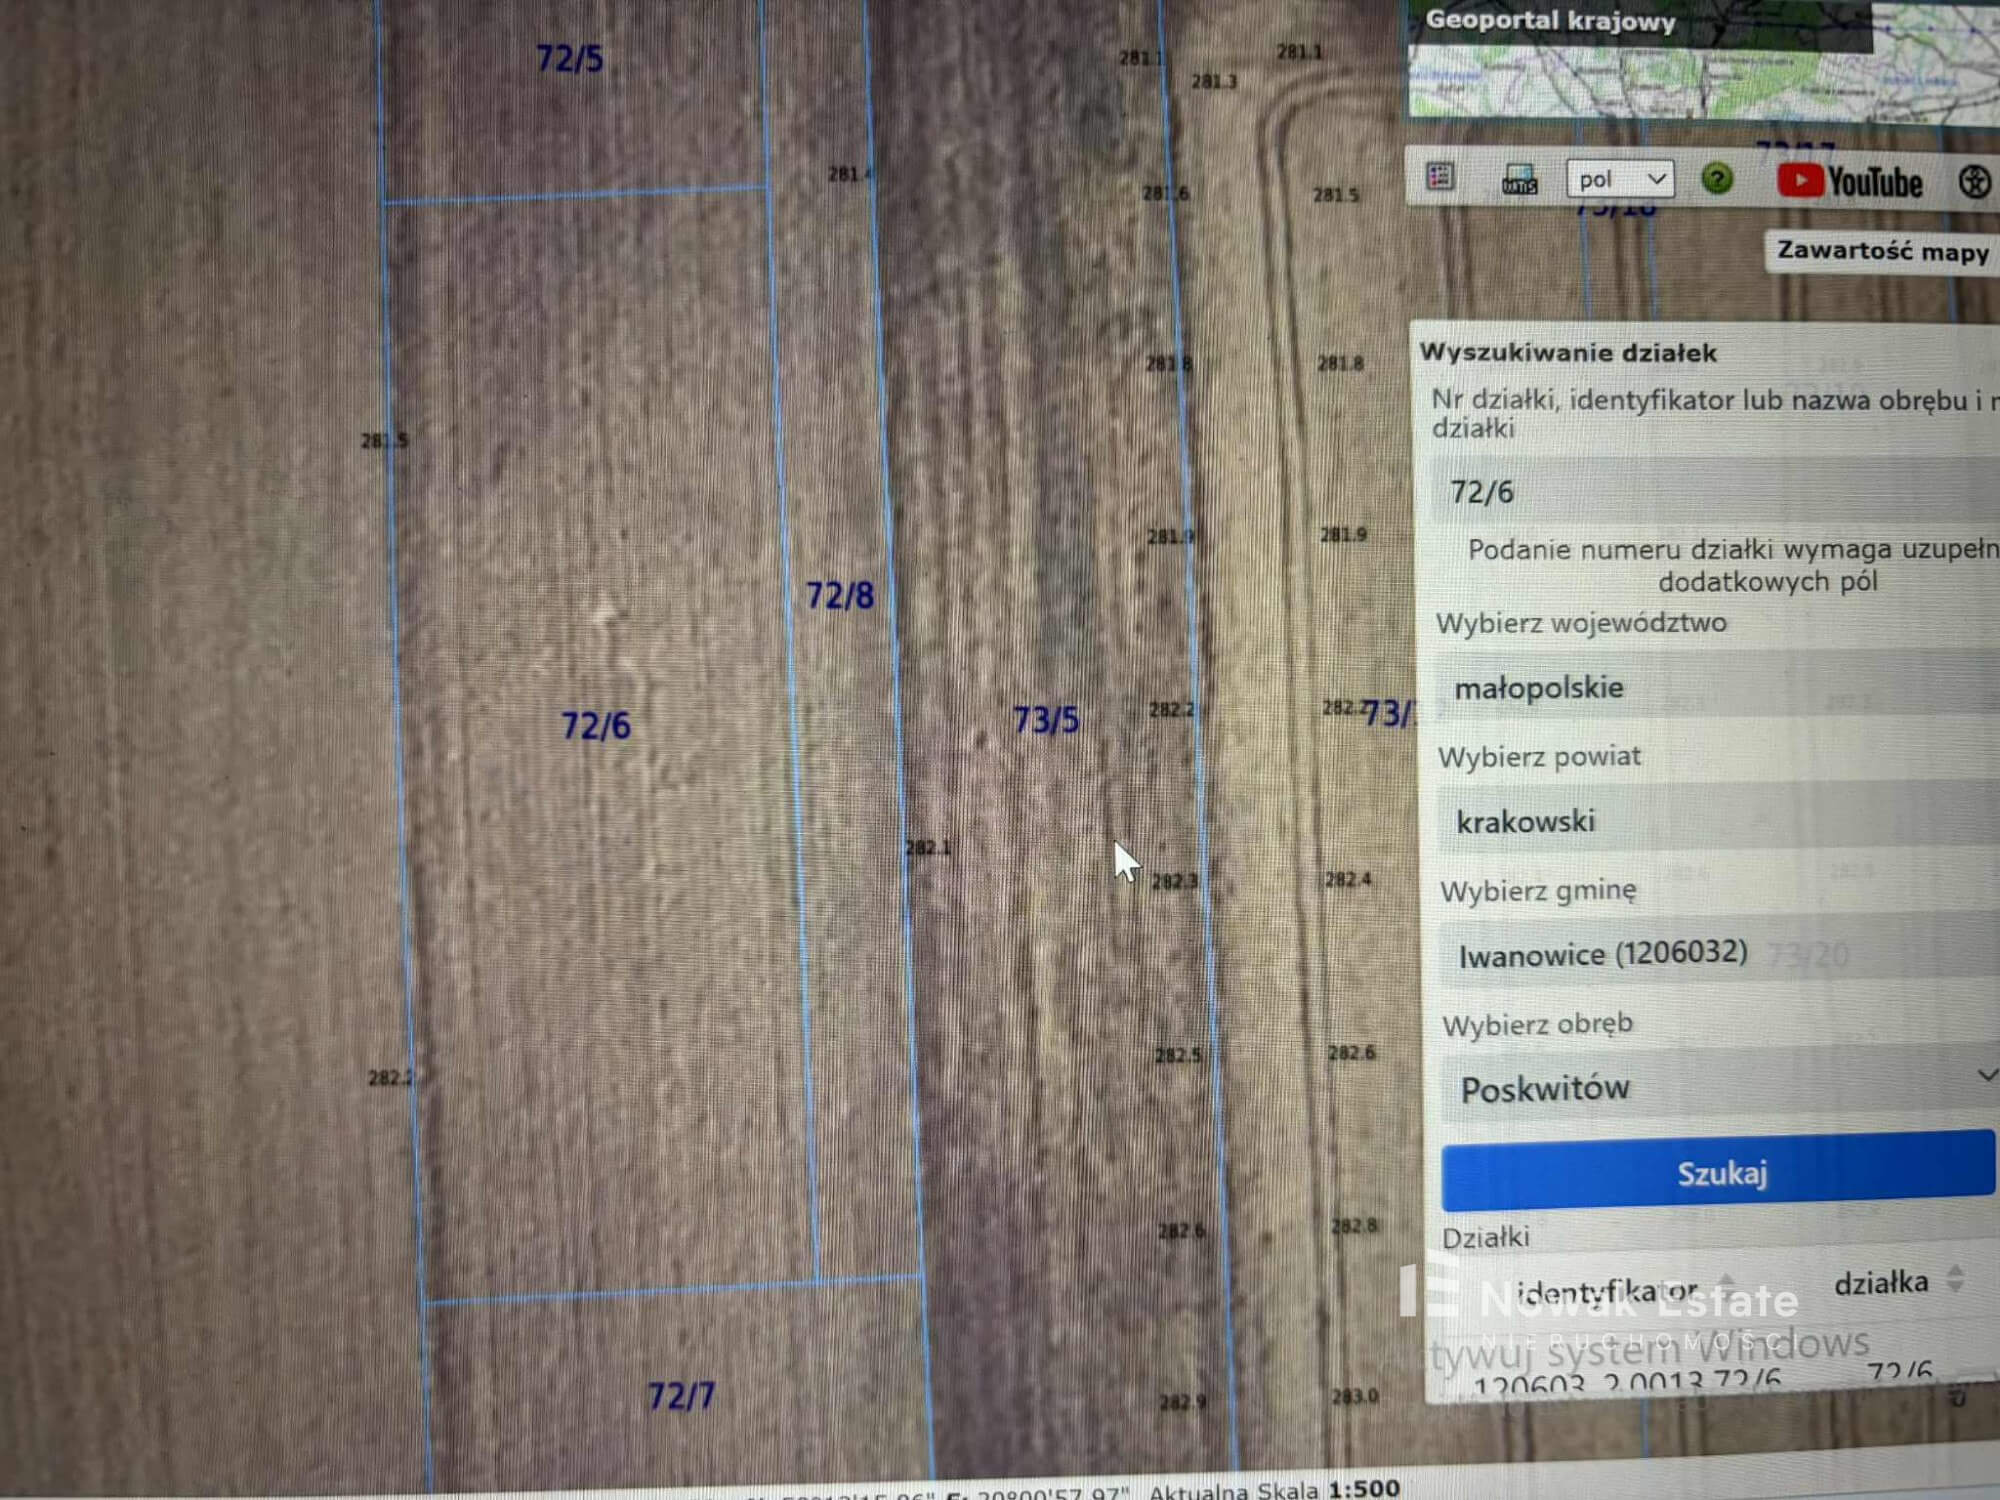Select the 72/6 result row identifier
This screenshot has height=1500, width=2000.
coord(1627,1382)
